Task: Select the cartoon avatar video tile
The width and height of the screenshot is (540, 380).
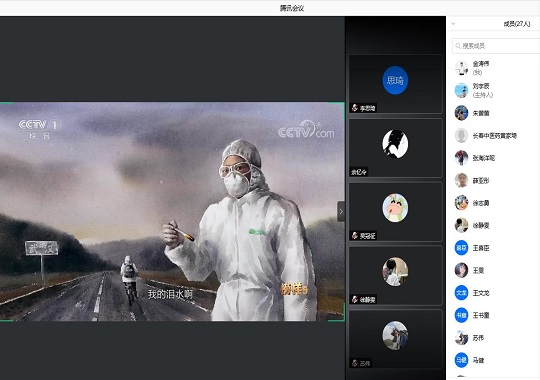Action: [x=395, y=211]
